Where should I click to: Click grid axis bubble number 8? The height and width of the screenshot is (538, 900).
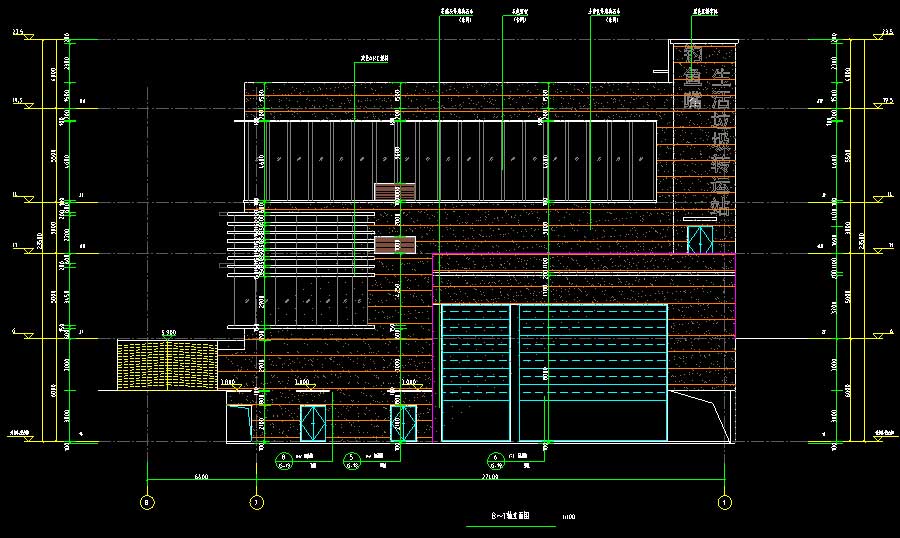(148, 500)
